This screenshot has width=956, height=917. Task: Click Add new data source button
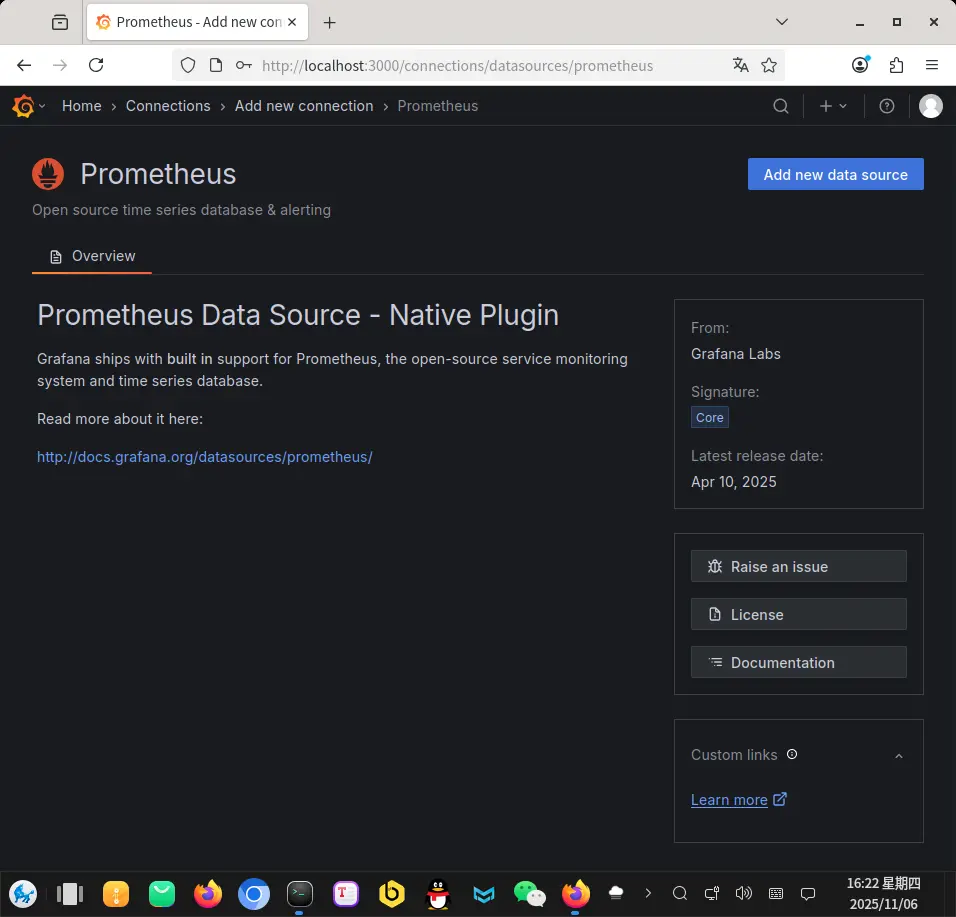point(835,174)
